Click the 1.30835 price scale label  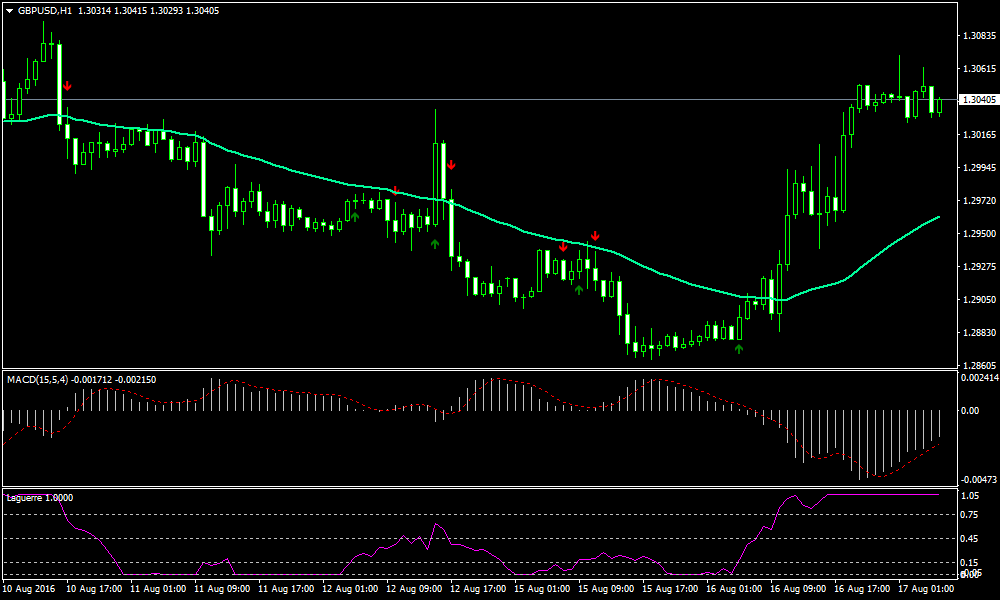click(x=977, y=35)
